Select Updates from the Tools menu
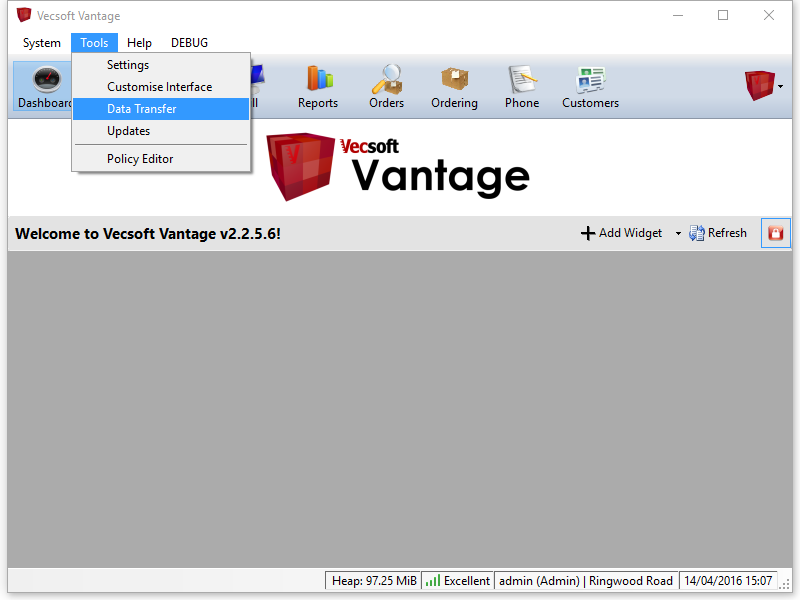The image size is (800, 600). [129, 131]
